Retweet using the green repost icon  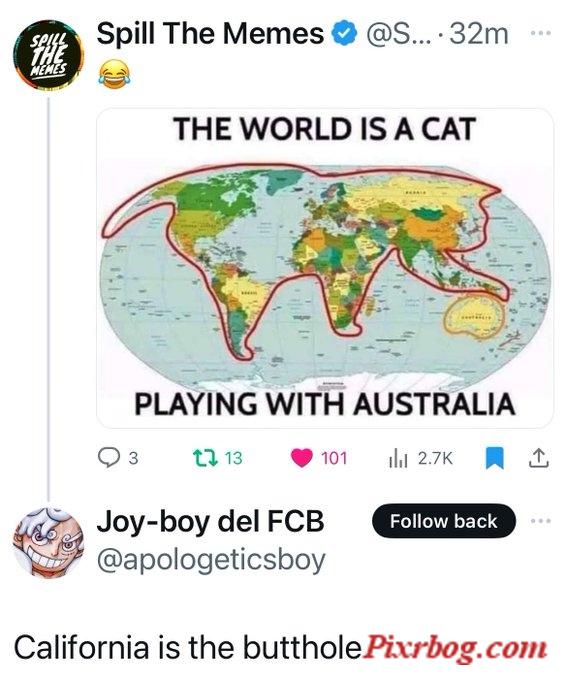point(205,458)
